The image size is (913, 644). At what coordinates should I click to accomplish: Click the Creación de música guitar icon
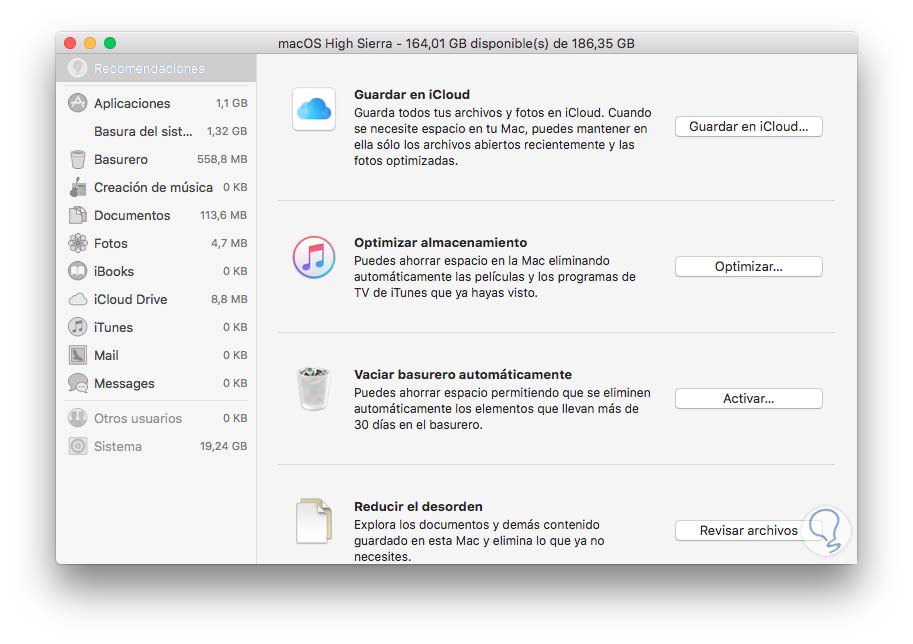(77, 187)
